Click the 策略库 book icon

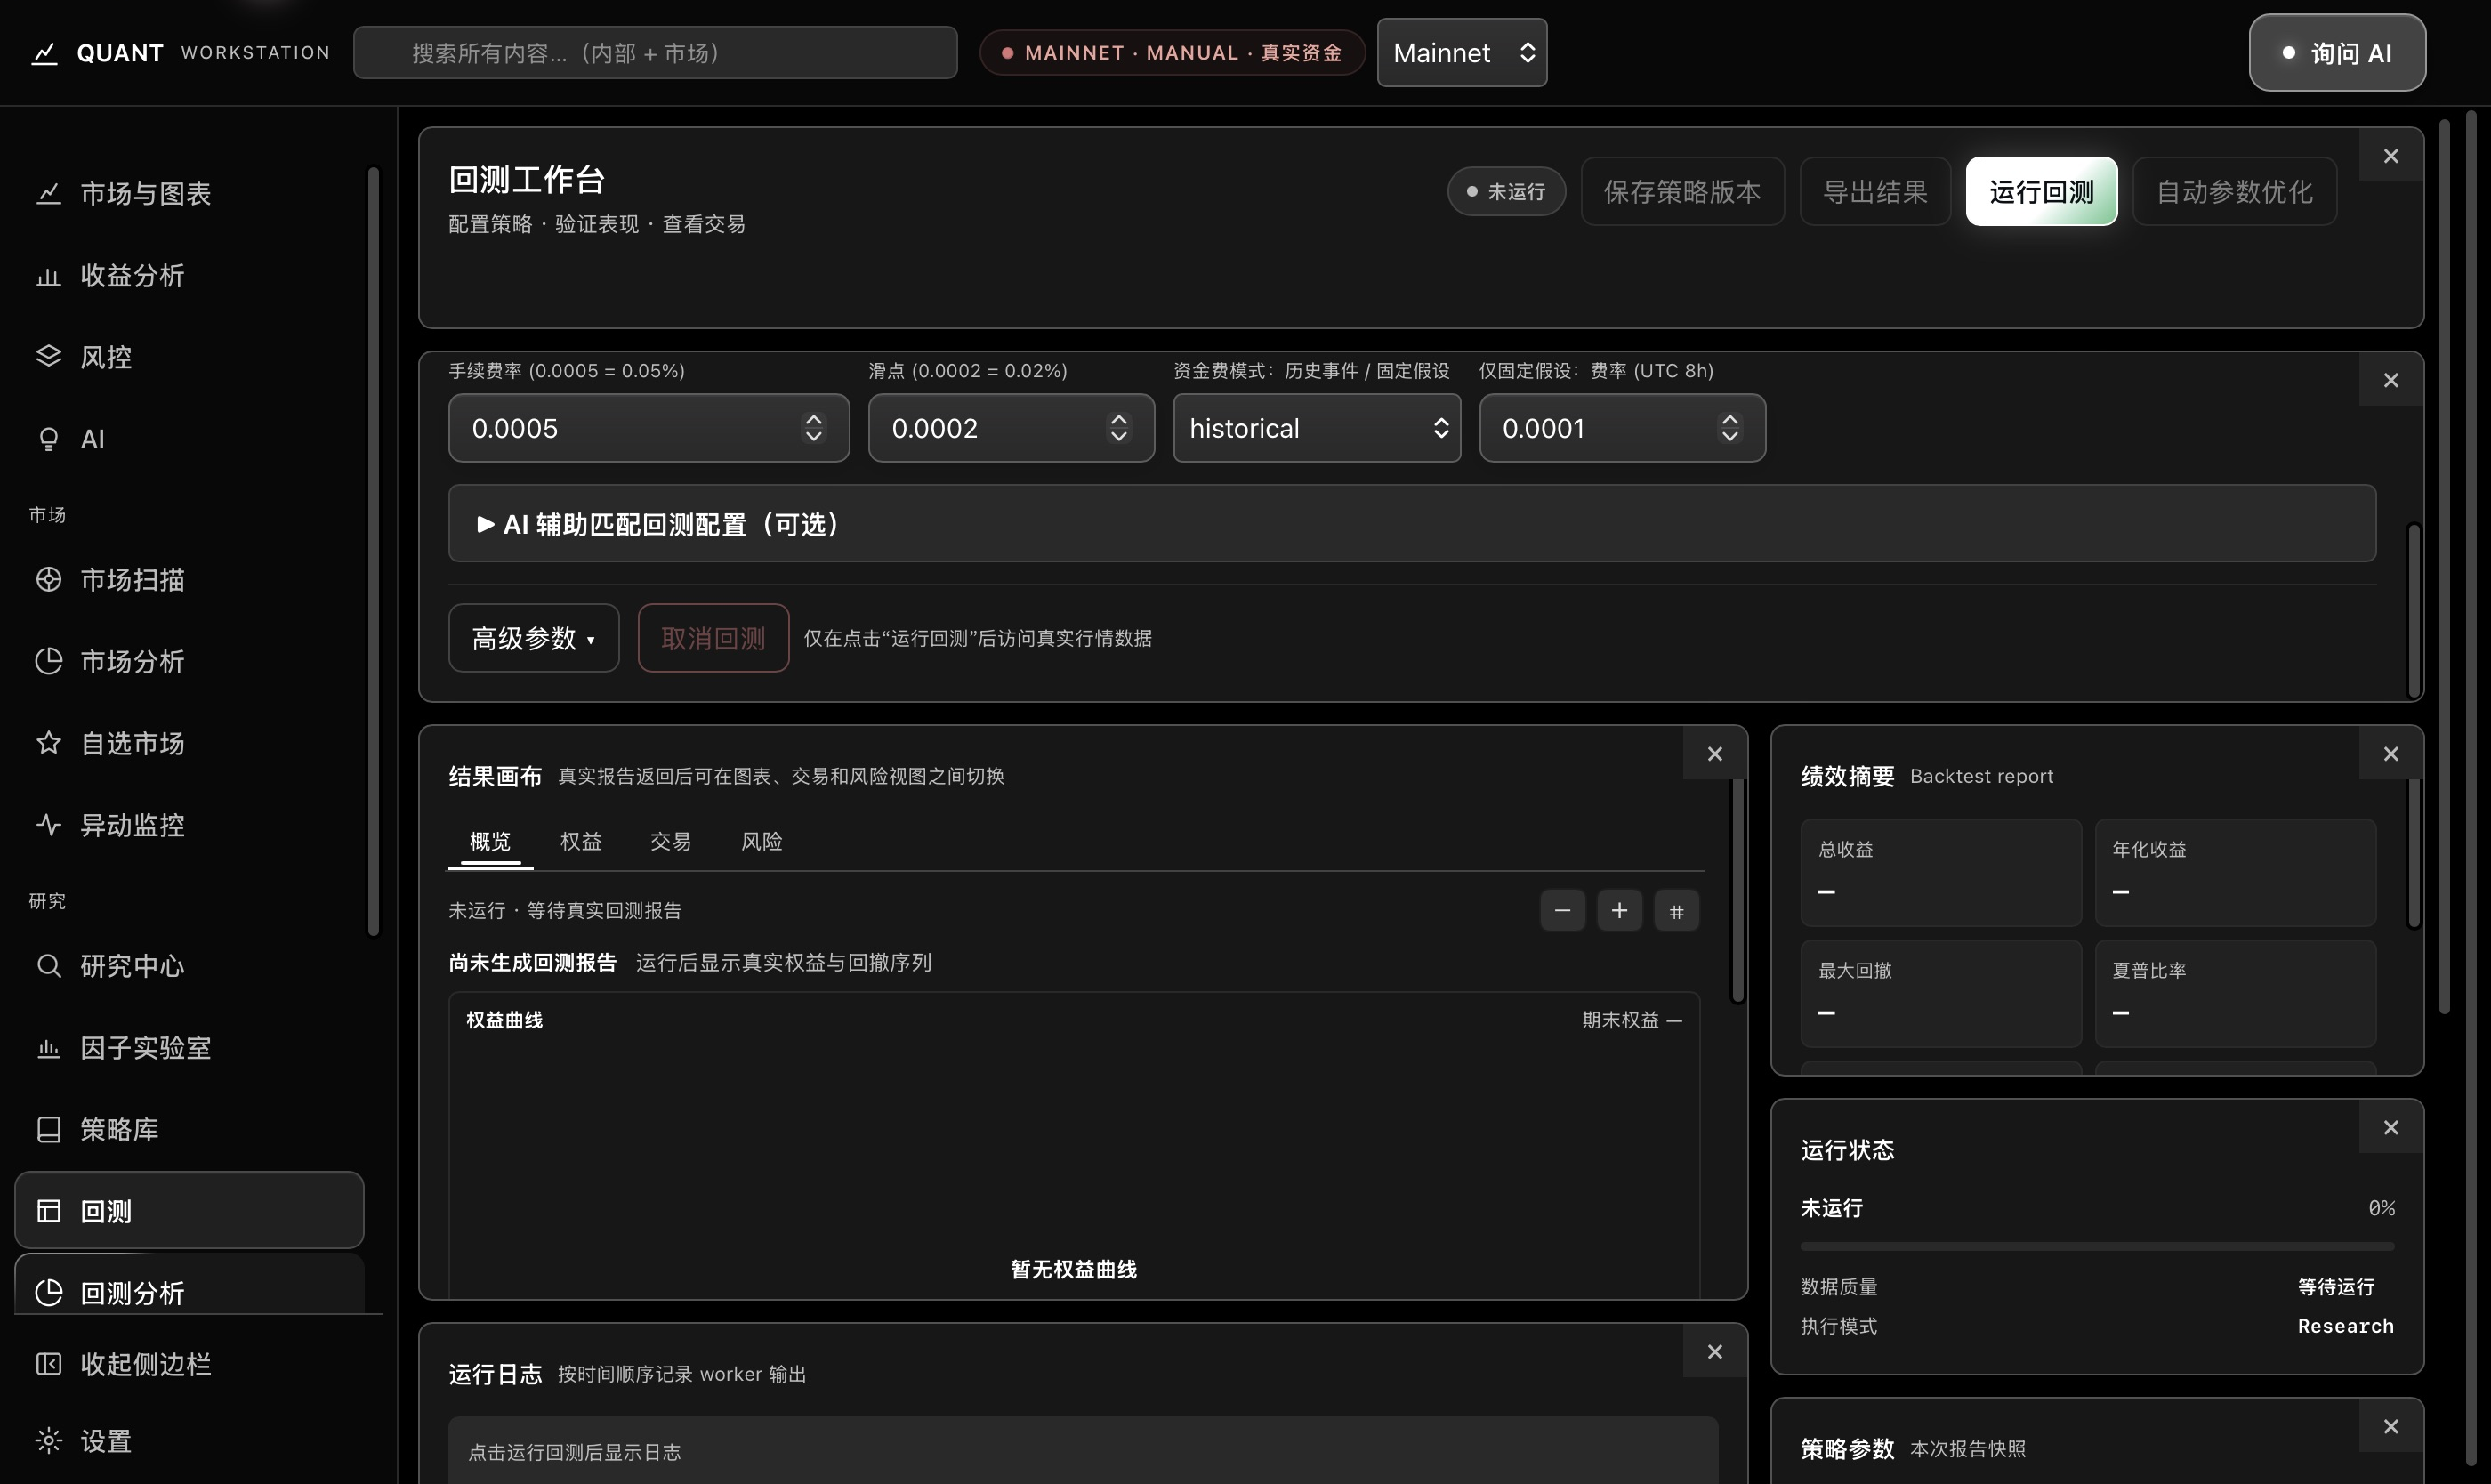point(48,1129)
